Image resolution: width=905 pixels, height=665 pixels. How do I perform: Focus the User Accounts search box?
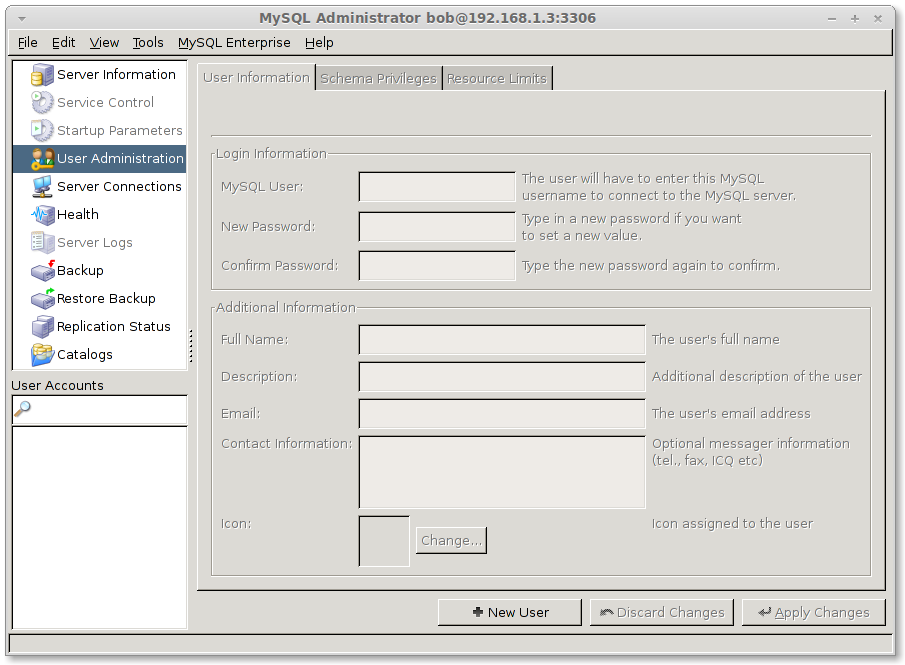[x=100, y=410]
